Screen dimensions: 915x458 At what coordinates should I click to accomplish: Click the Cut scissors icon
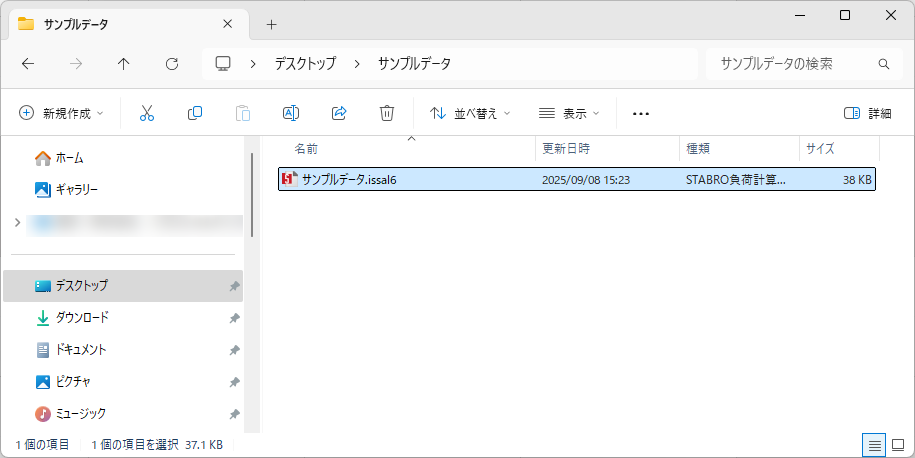tap(147, 113)
